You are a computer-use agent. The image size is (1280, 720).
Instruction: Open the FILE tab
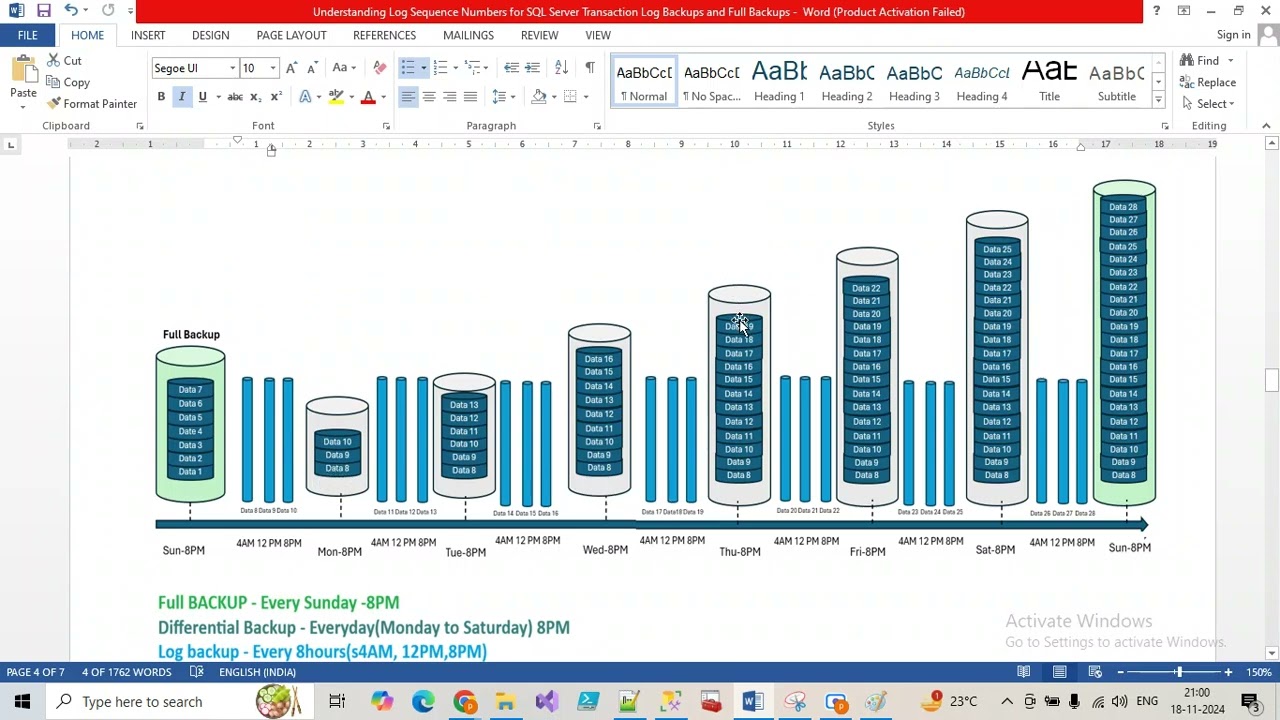click(27, 35)
